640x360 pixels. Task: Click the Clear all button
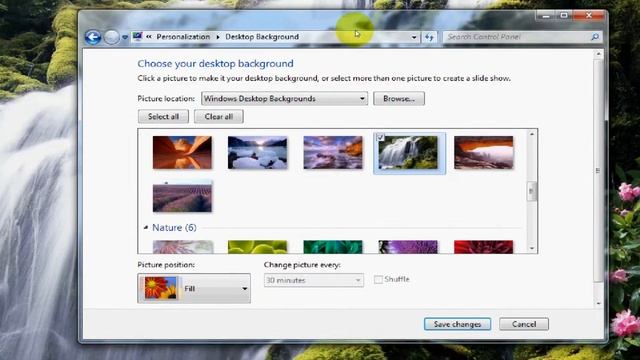pos(219,116)
